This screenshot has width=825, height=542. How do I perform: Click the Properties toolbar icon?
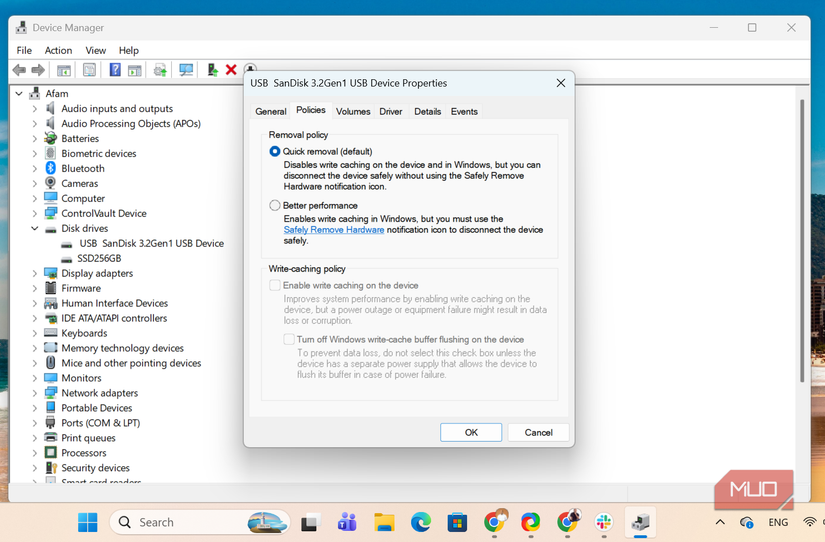[89, 70]
